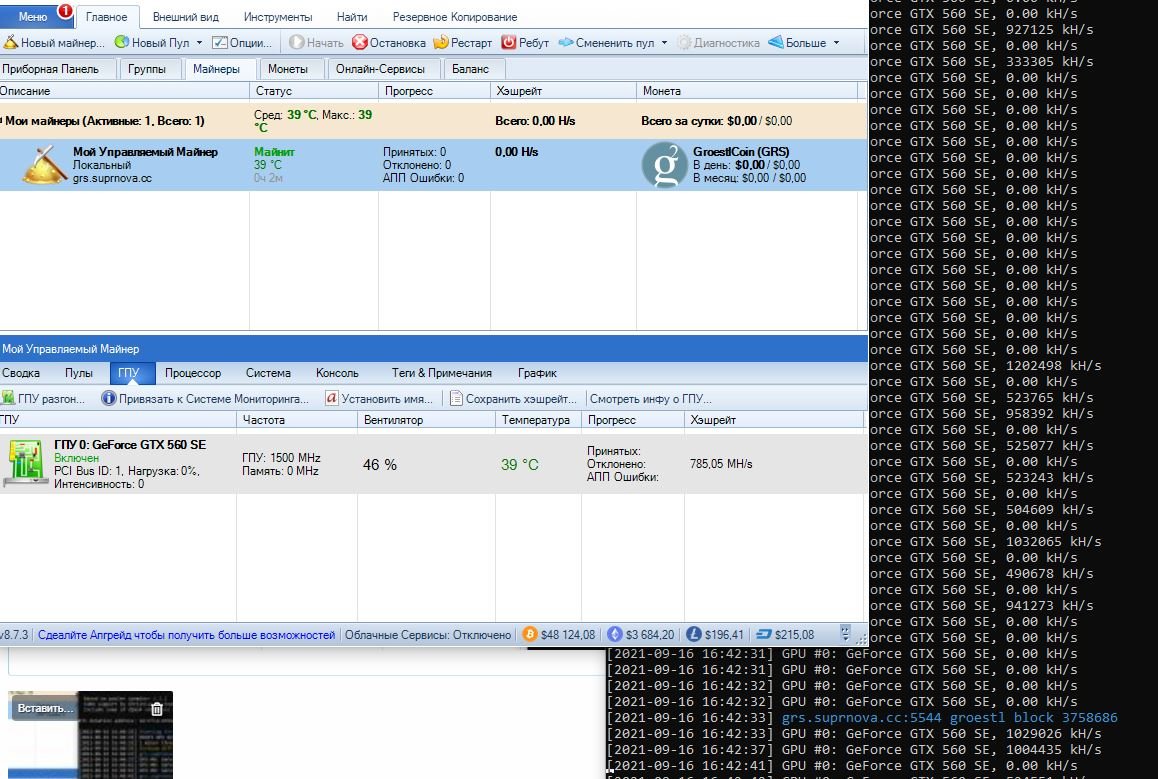The image size is (1158, 779).
Task: Open Опции via its checkmark icon
Action: tap(219, 43)
